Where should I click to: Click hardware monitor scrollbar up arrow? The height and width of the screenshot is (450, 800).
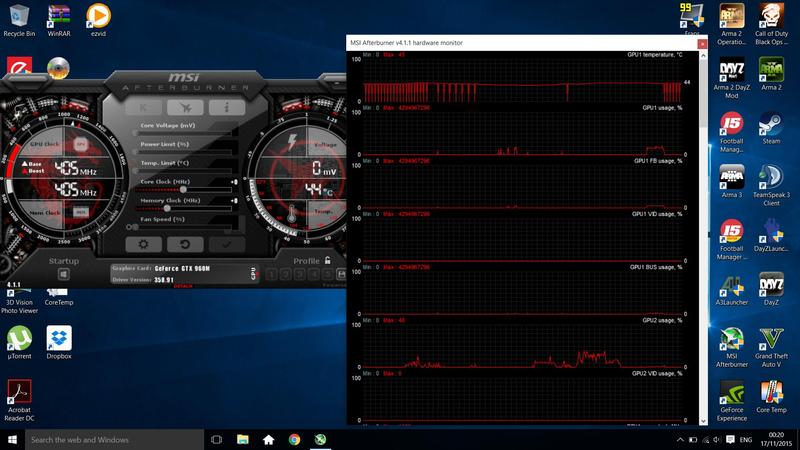703,55
